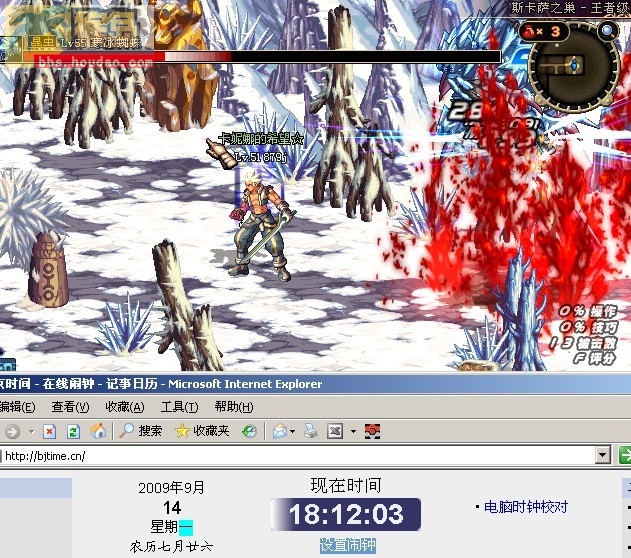Click the player name 卡妮娜的希望
Screen dimensions: 631x558
(x=261, y=139)
